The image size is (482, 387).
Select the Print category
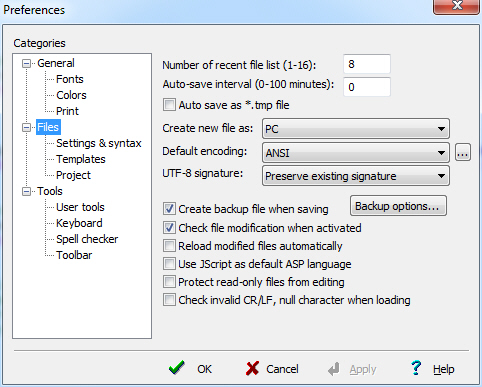click(67, 111)
